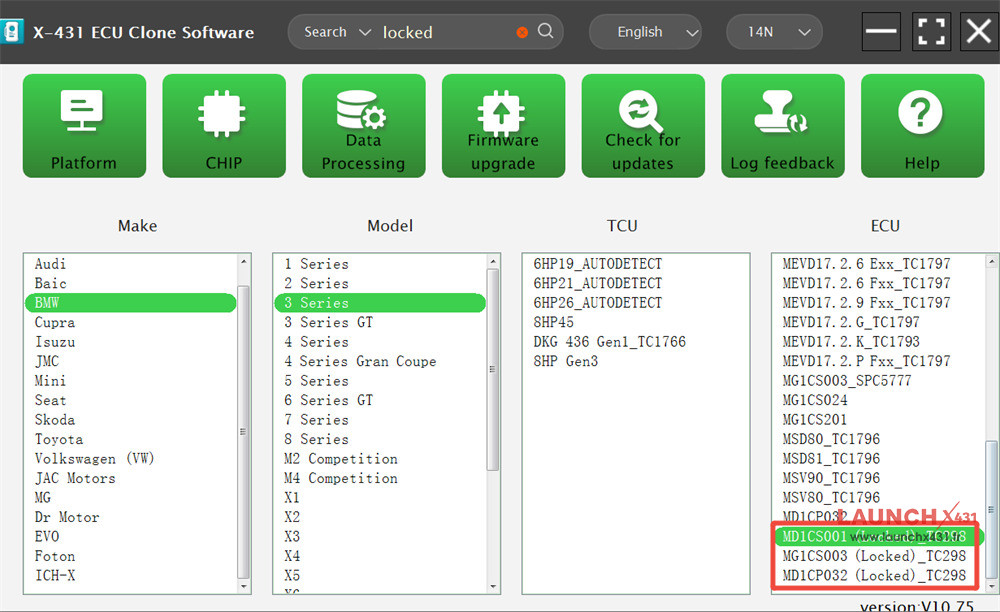Open Data Processing
The image size is (1000, 612).
click(x=364, y=126)
